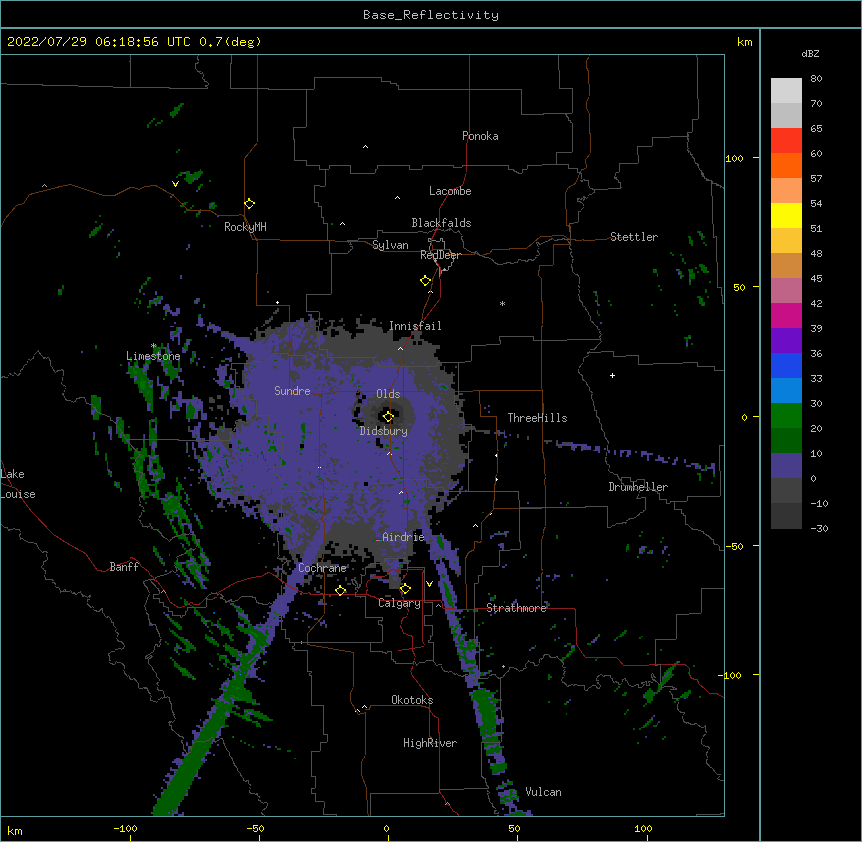
Task: Click the yellow diamond marker beside RockyMH
Action: point(250,204)
